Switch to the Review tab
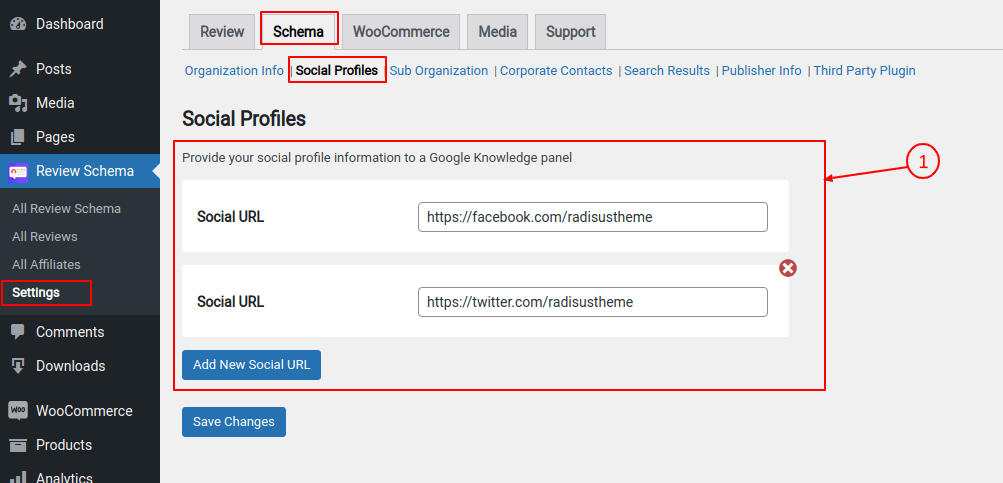Viewport: 1003px width, 483px height. click(x=222, y=32)
